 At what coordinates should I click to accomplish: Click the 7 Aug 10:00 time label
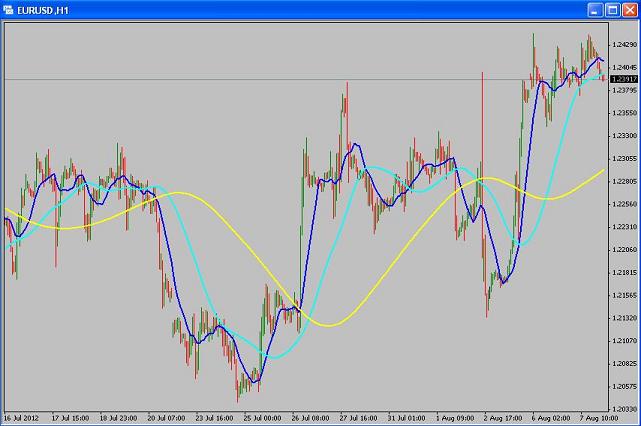(x=599, y=418)
